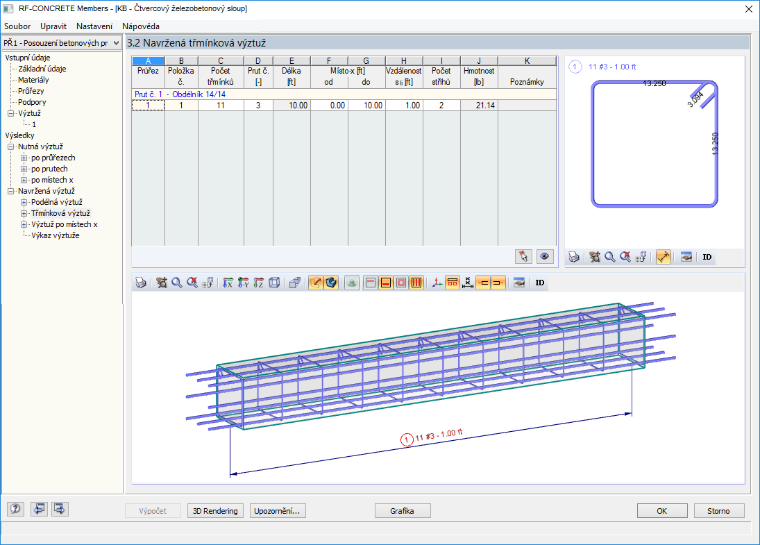760x545 pixels.
Task: Click the green figure icon in the 3D toolbar
Action: click(352, 283)
